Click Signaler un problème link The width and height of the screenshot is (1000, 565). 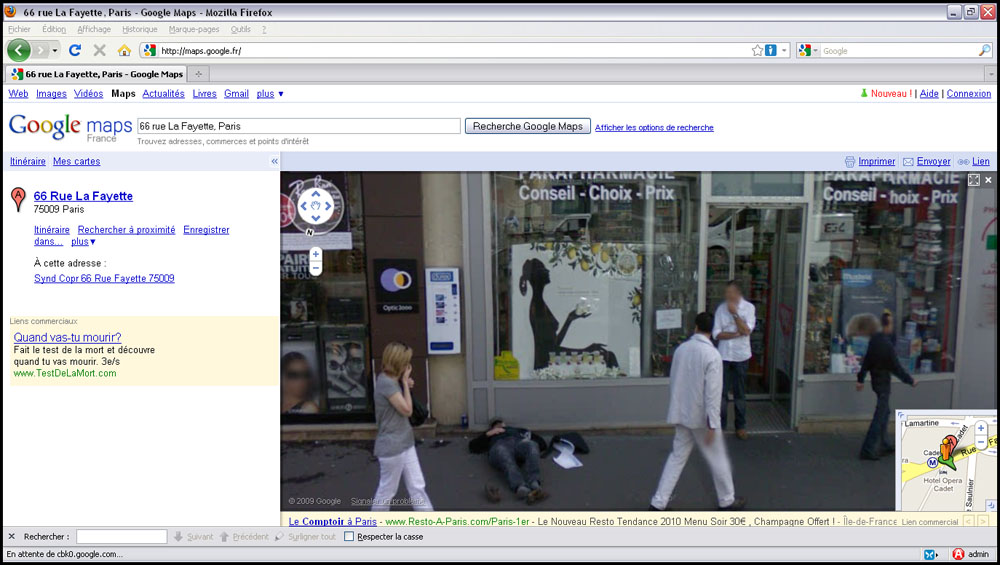[x=387, y=501]
